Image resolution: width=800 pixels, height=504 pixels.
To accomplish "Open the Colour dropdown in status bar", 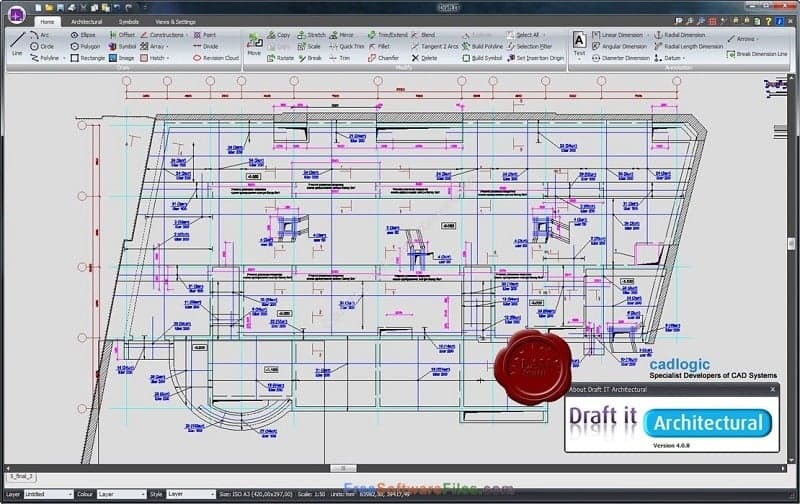I will tap(144, 494).
